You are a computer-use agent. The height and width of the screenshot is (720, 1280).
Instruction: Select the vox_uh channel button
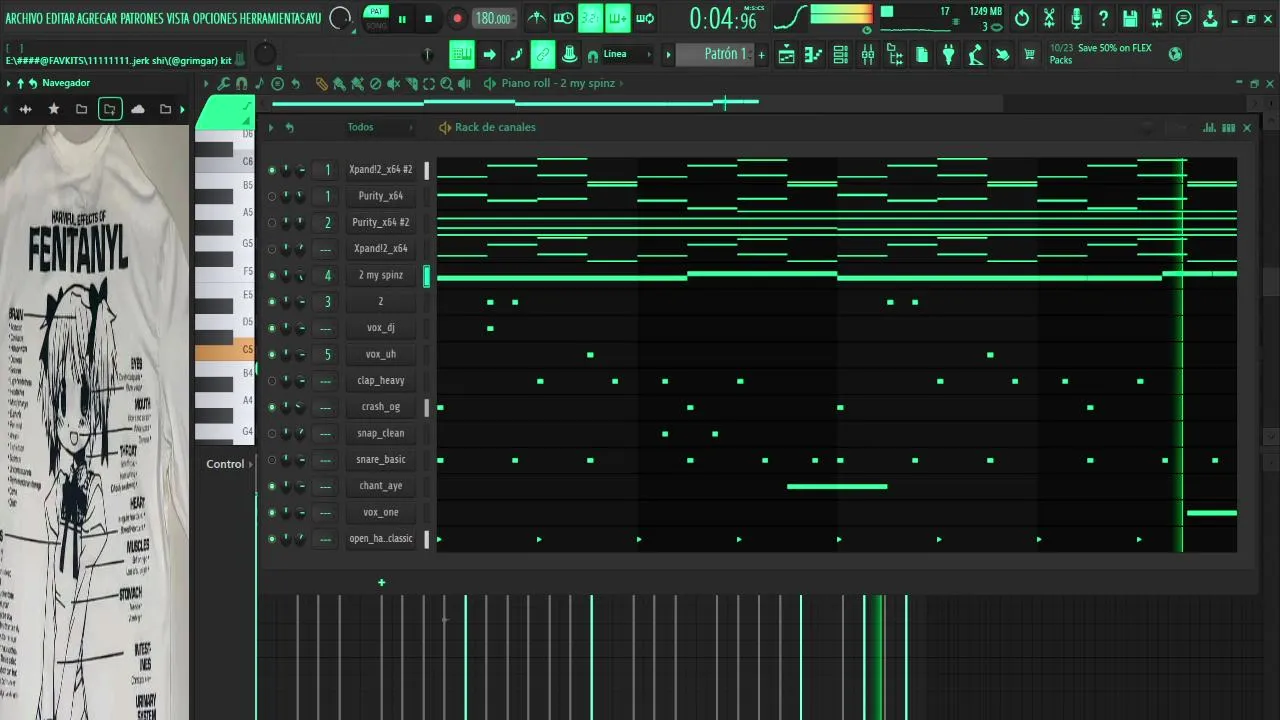coord(381,354)
